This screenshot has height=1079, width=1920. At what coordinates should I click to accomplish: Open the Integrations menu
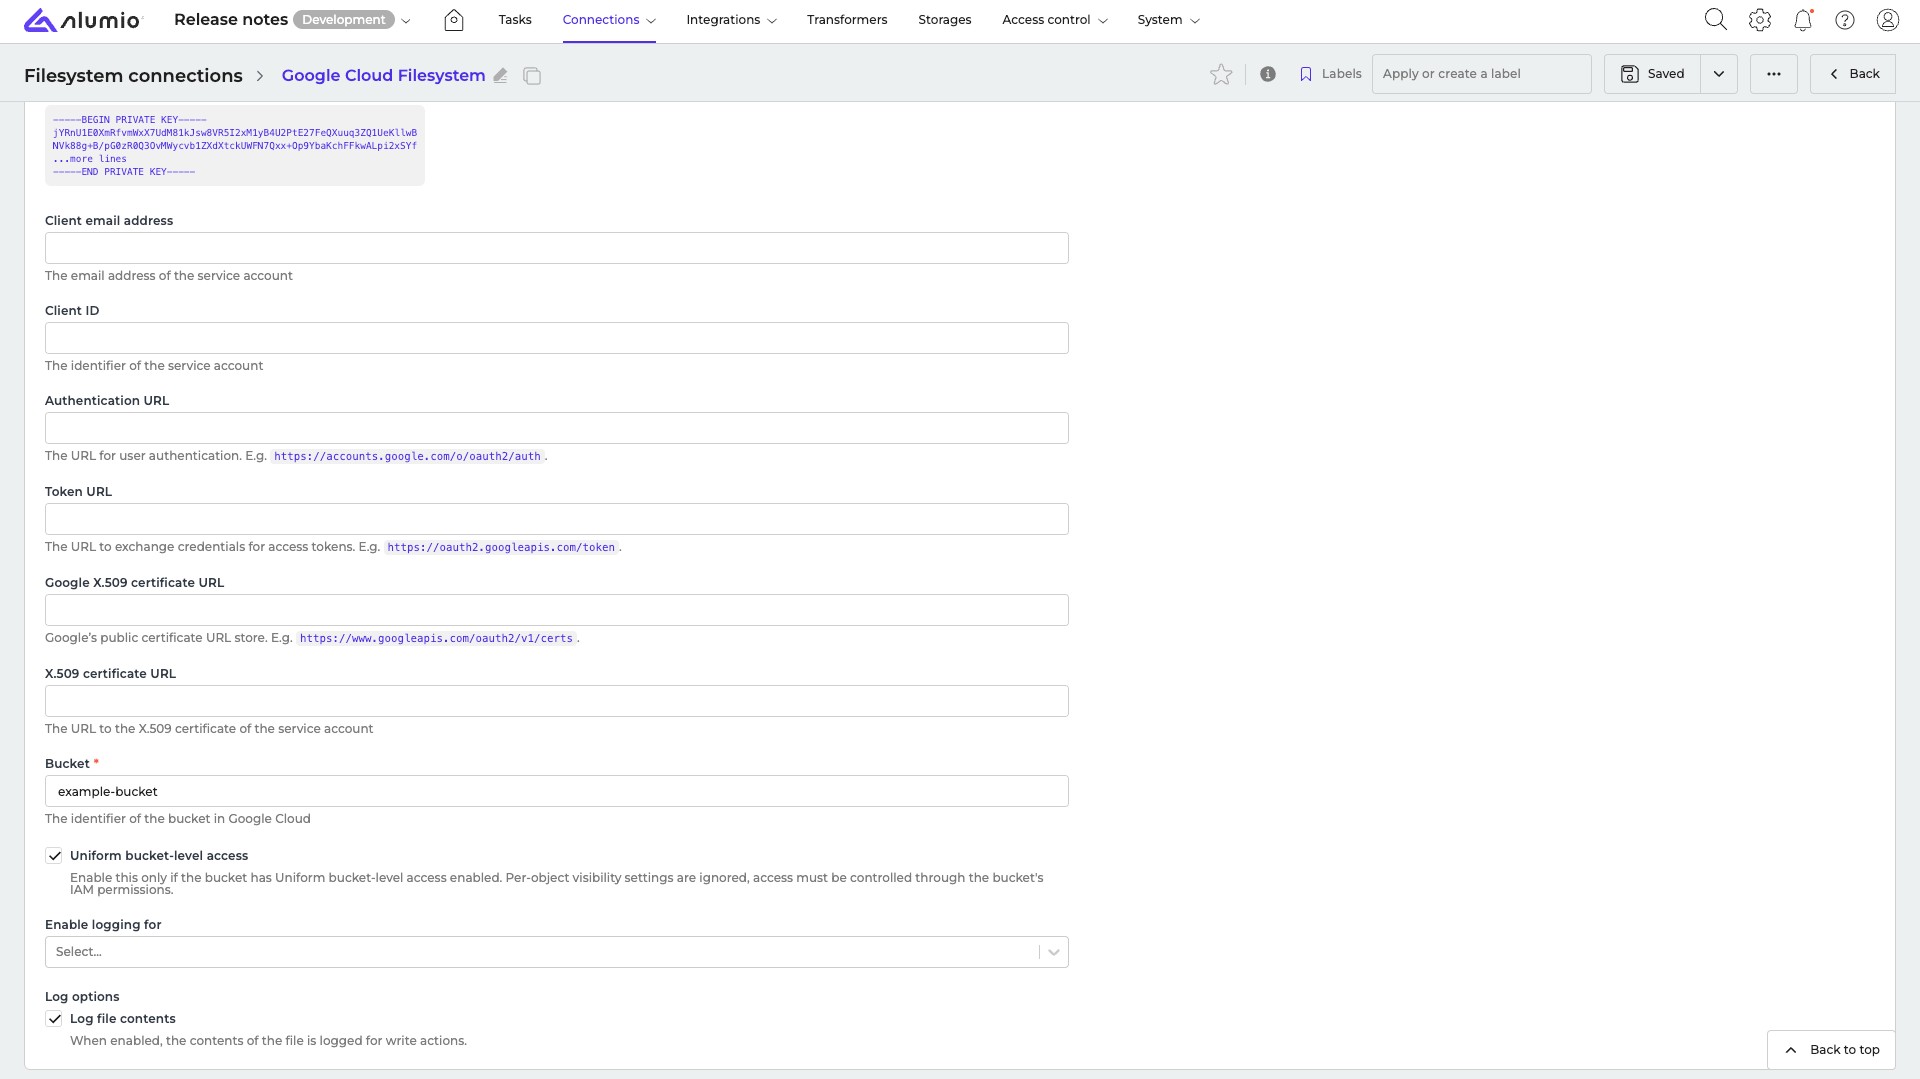pos(731,20)
